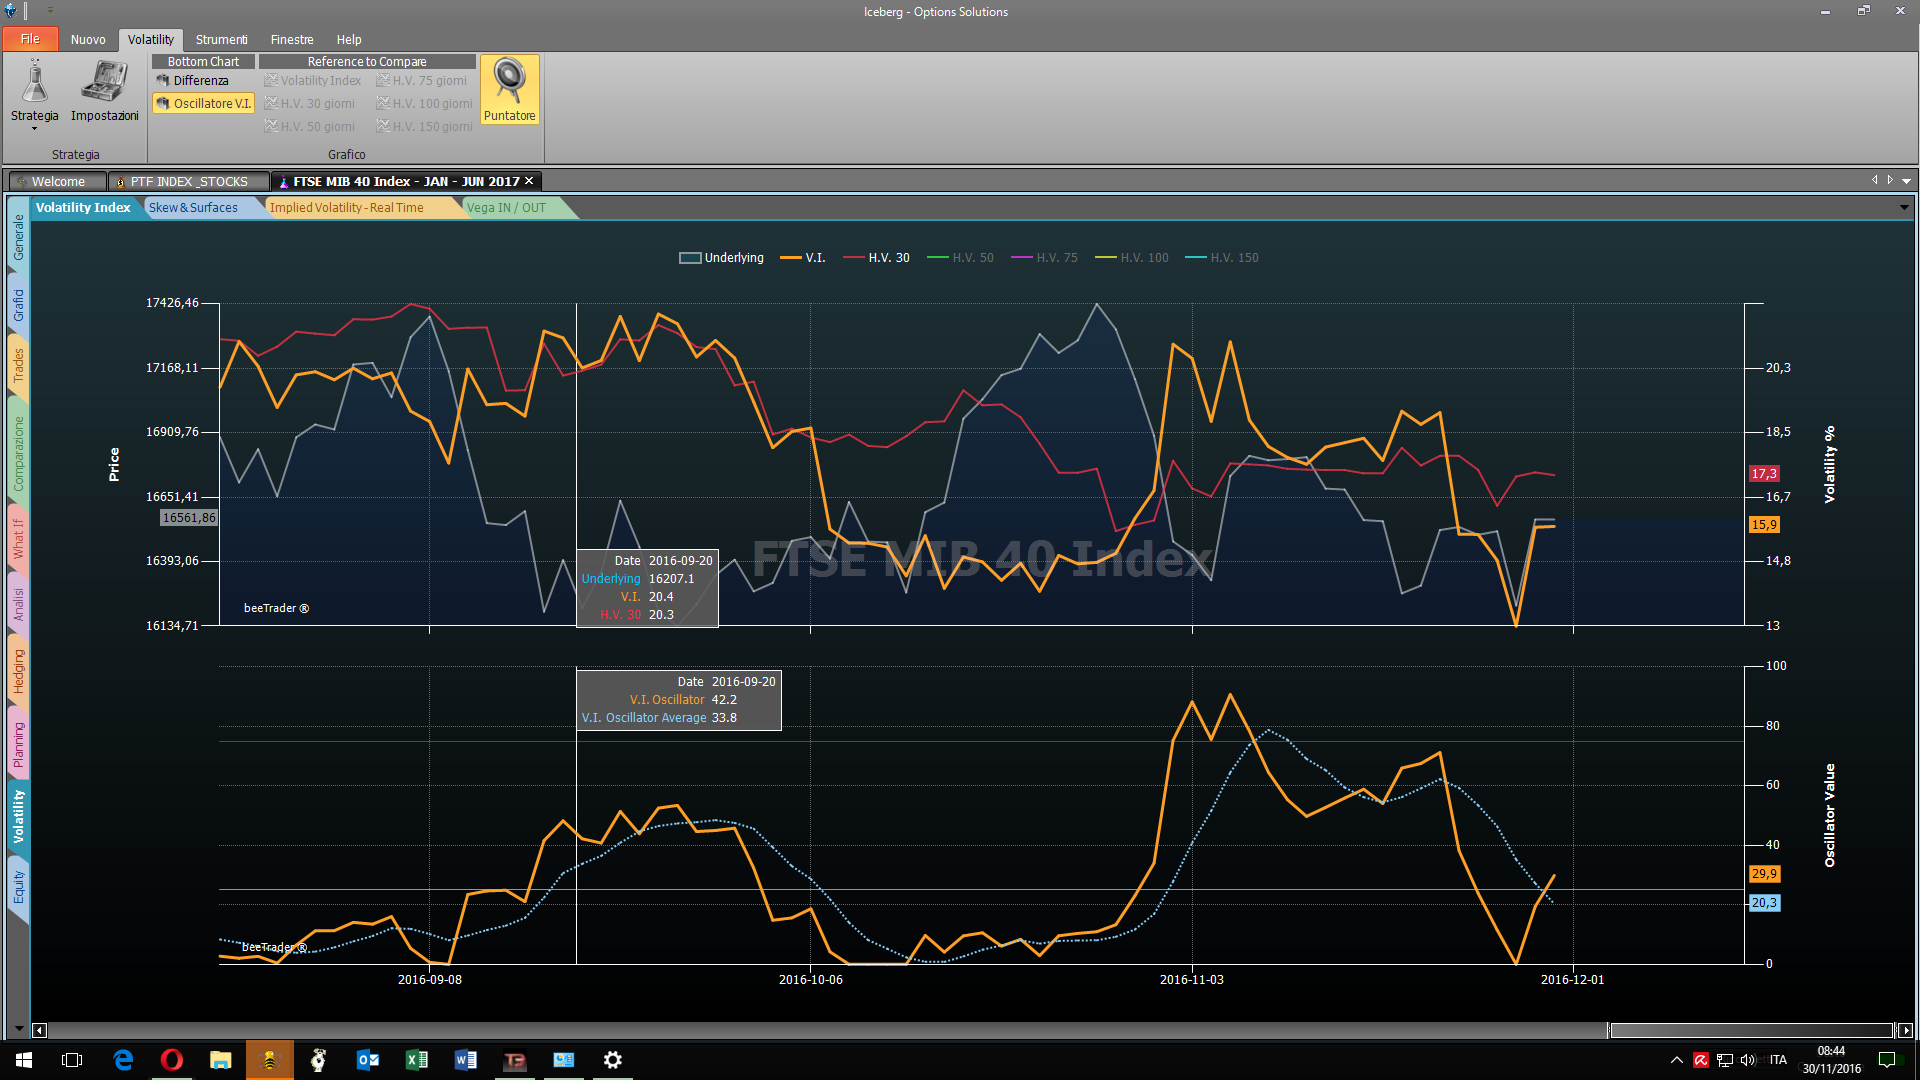Open Microsoft Edge from taskbar

[123, 1060]
